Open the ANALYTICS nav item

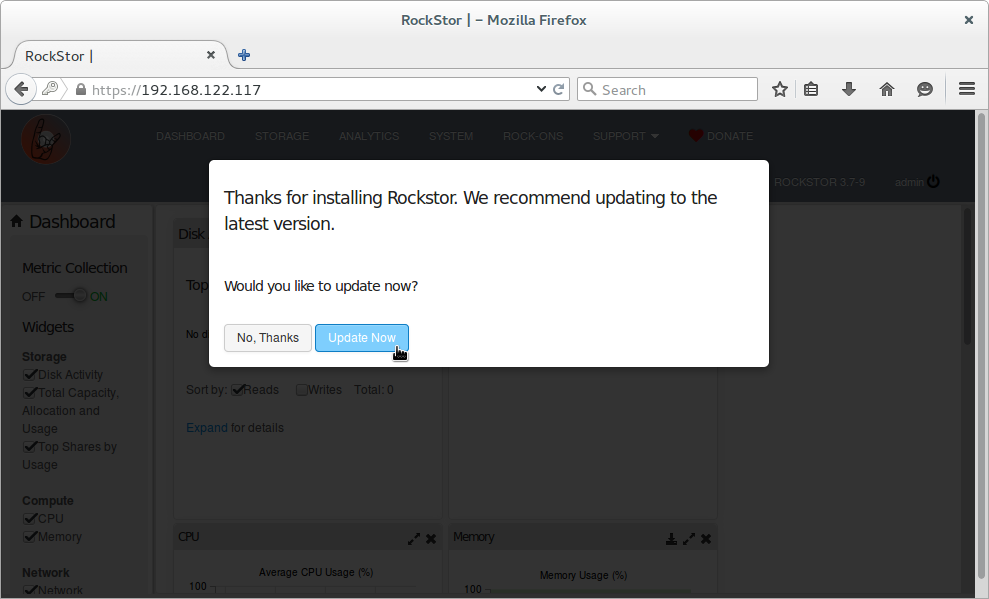point(369,136)
